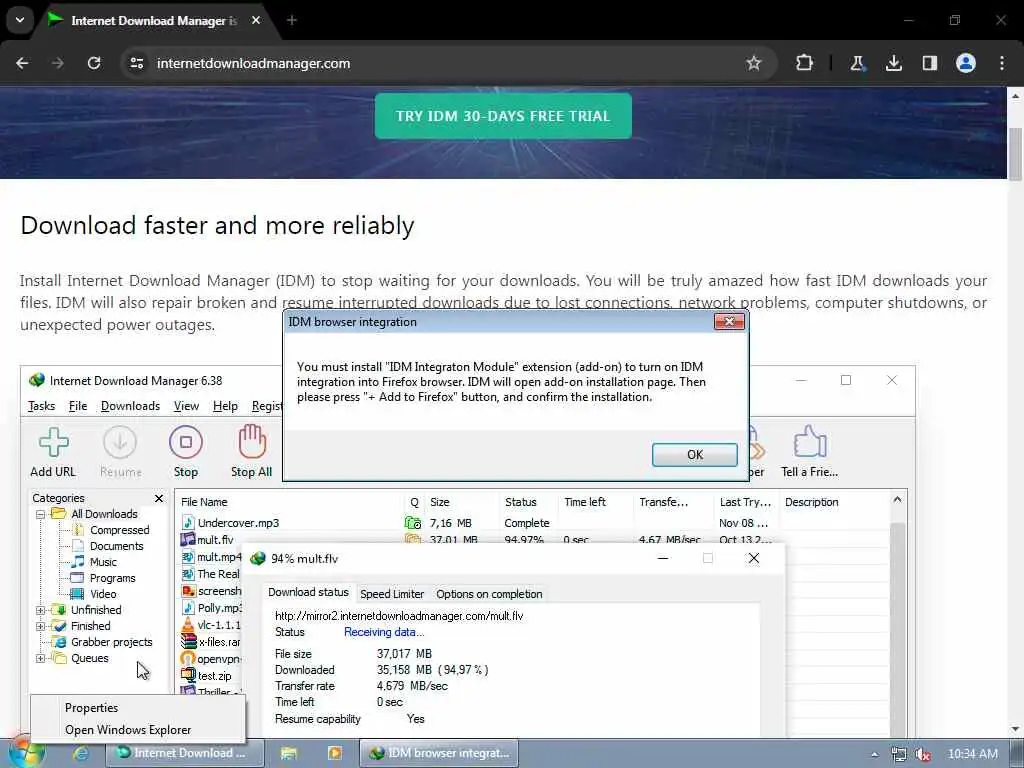Expand the Finished category
Screen dimensions: 1024x768
tap(40, 626)
